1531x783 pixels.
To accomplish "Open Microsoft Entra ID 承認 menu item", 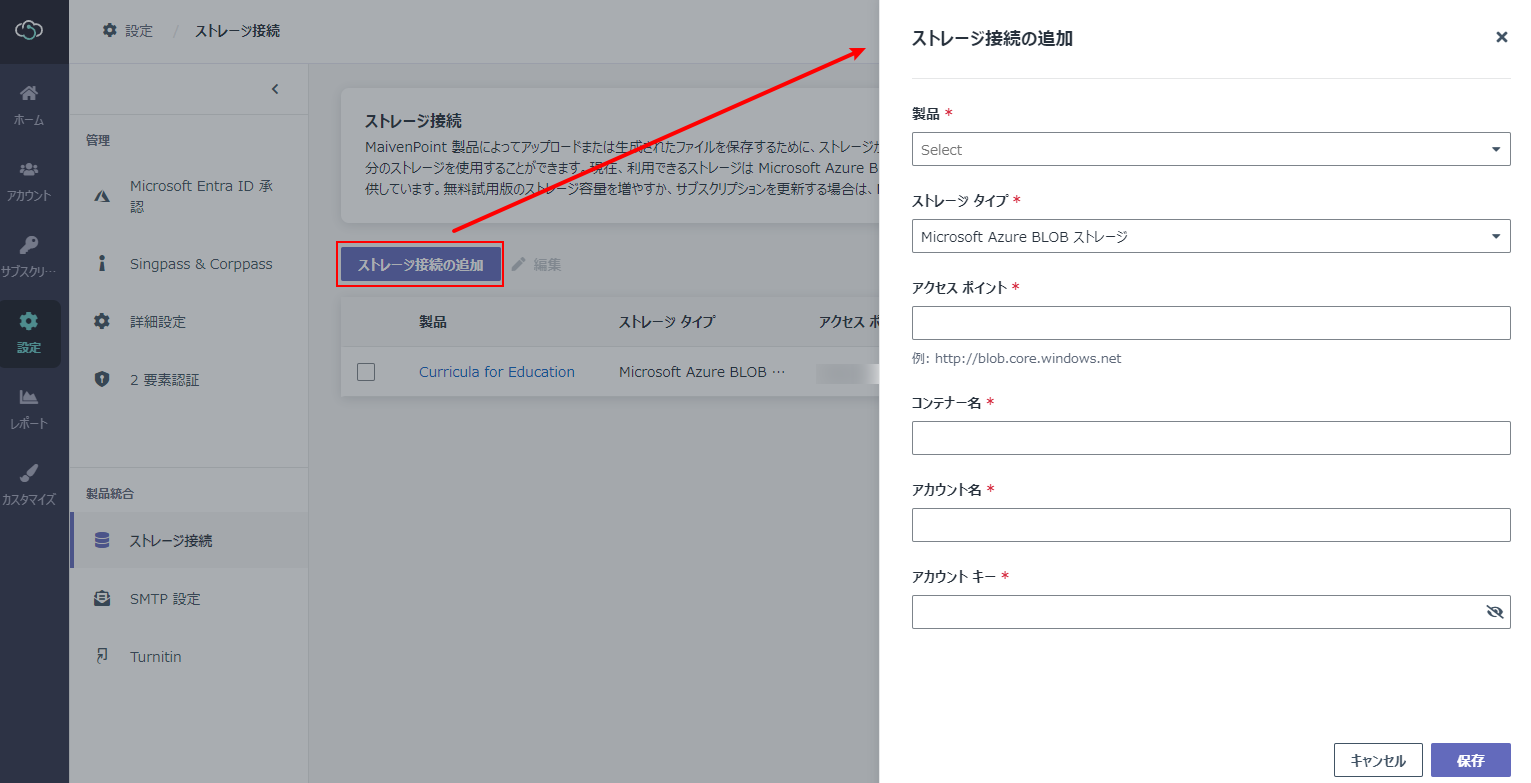I will click(190, 196).
